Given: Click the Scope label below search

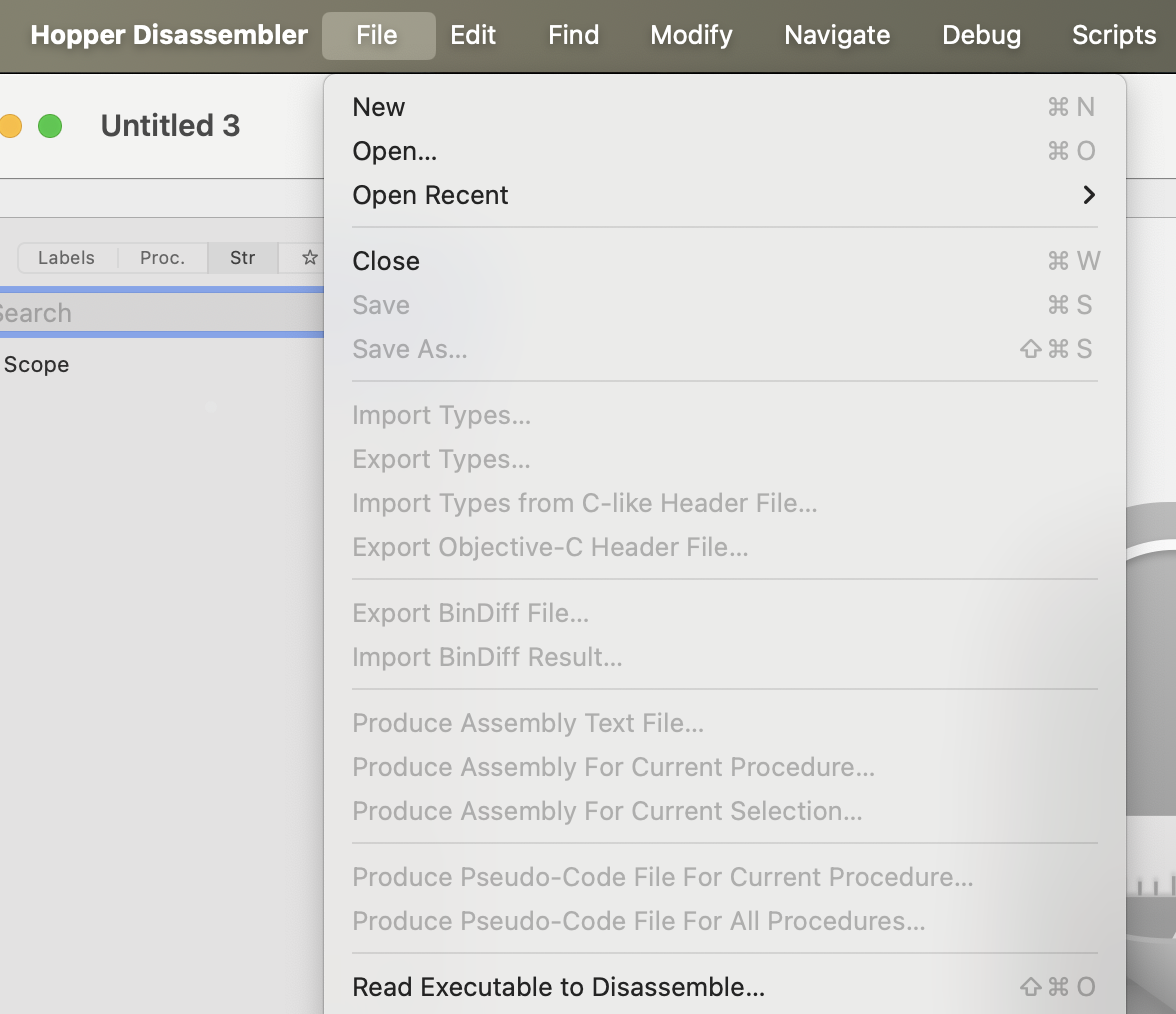Looking at the screenshot, I should click(36, 364).
